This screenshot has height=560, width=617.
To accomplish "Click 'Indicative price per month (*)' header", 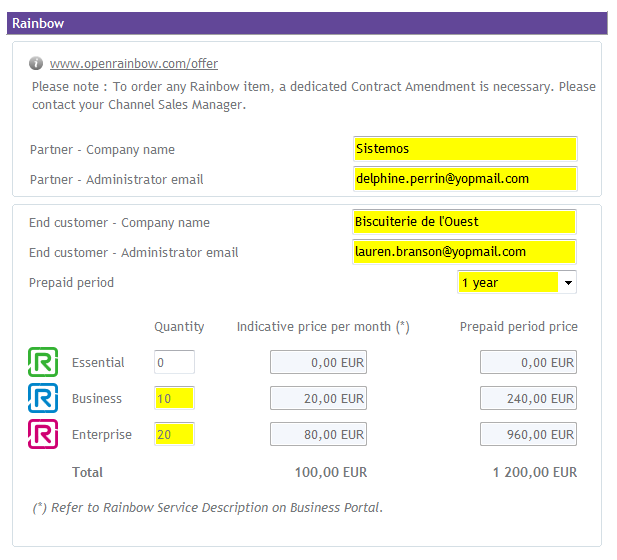I will (x=323, y=327).
